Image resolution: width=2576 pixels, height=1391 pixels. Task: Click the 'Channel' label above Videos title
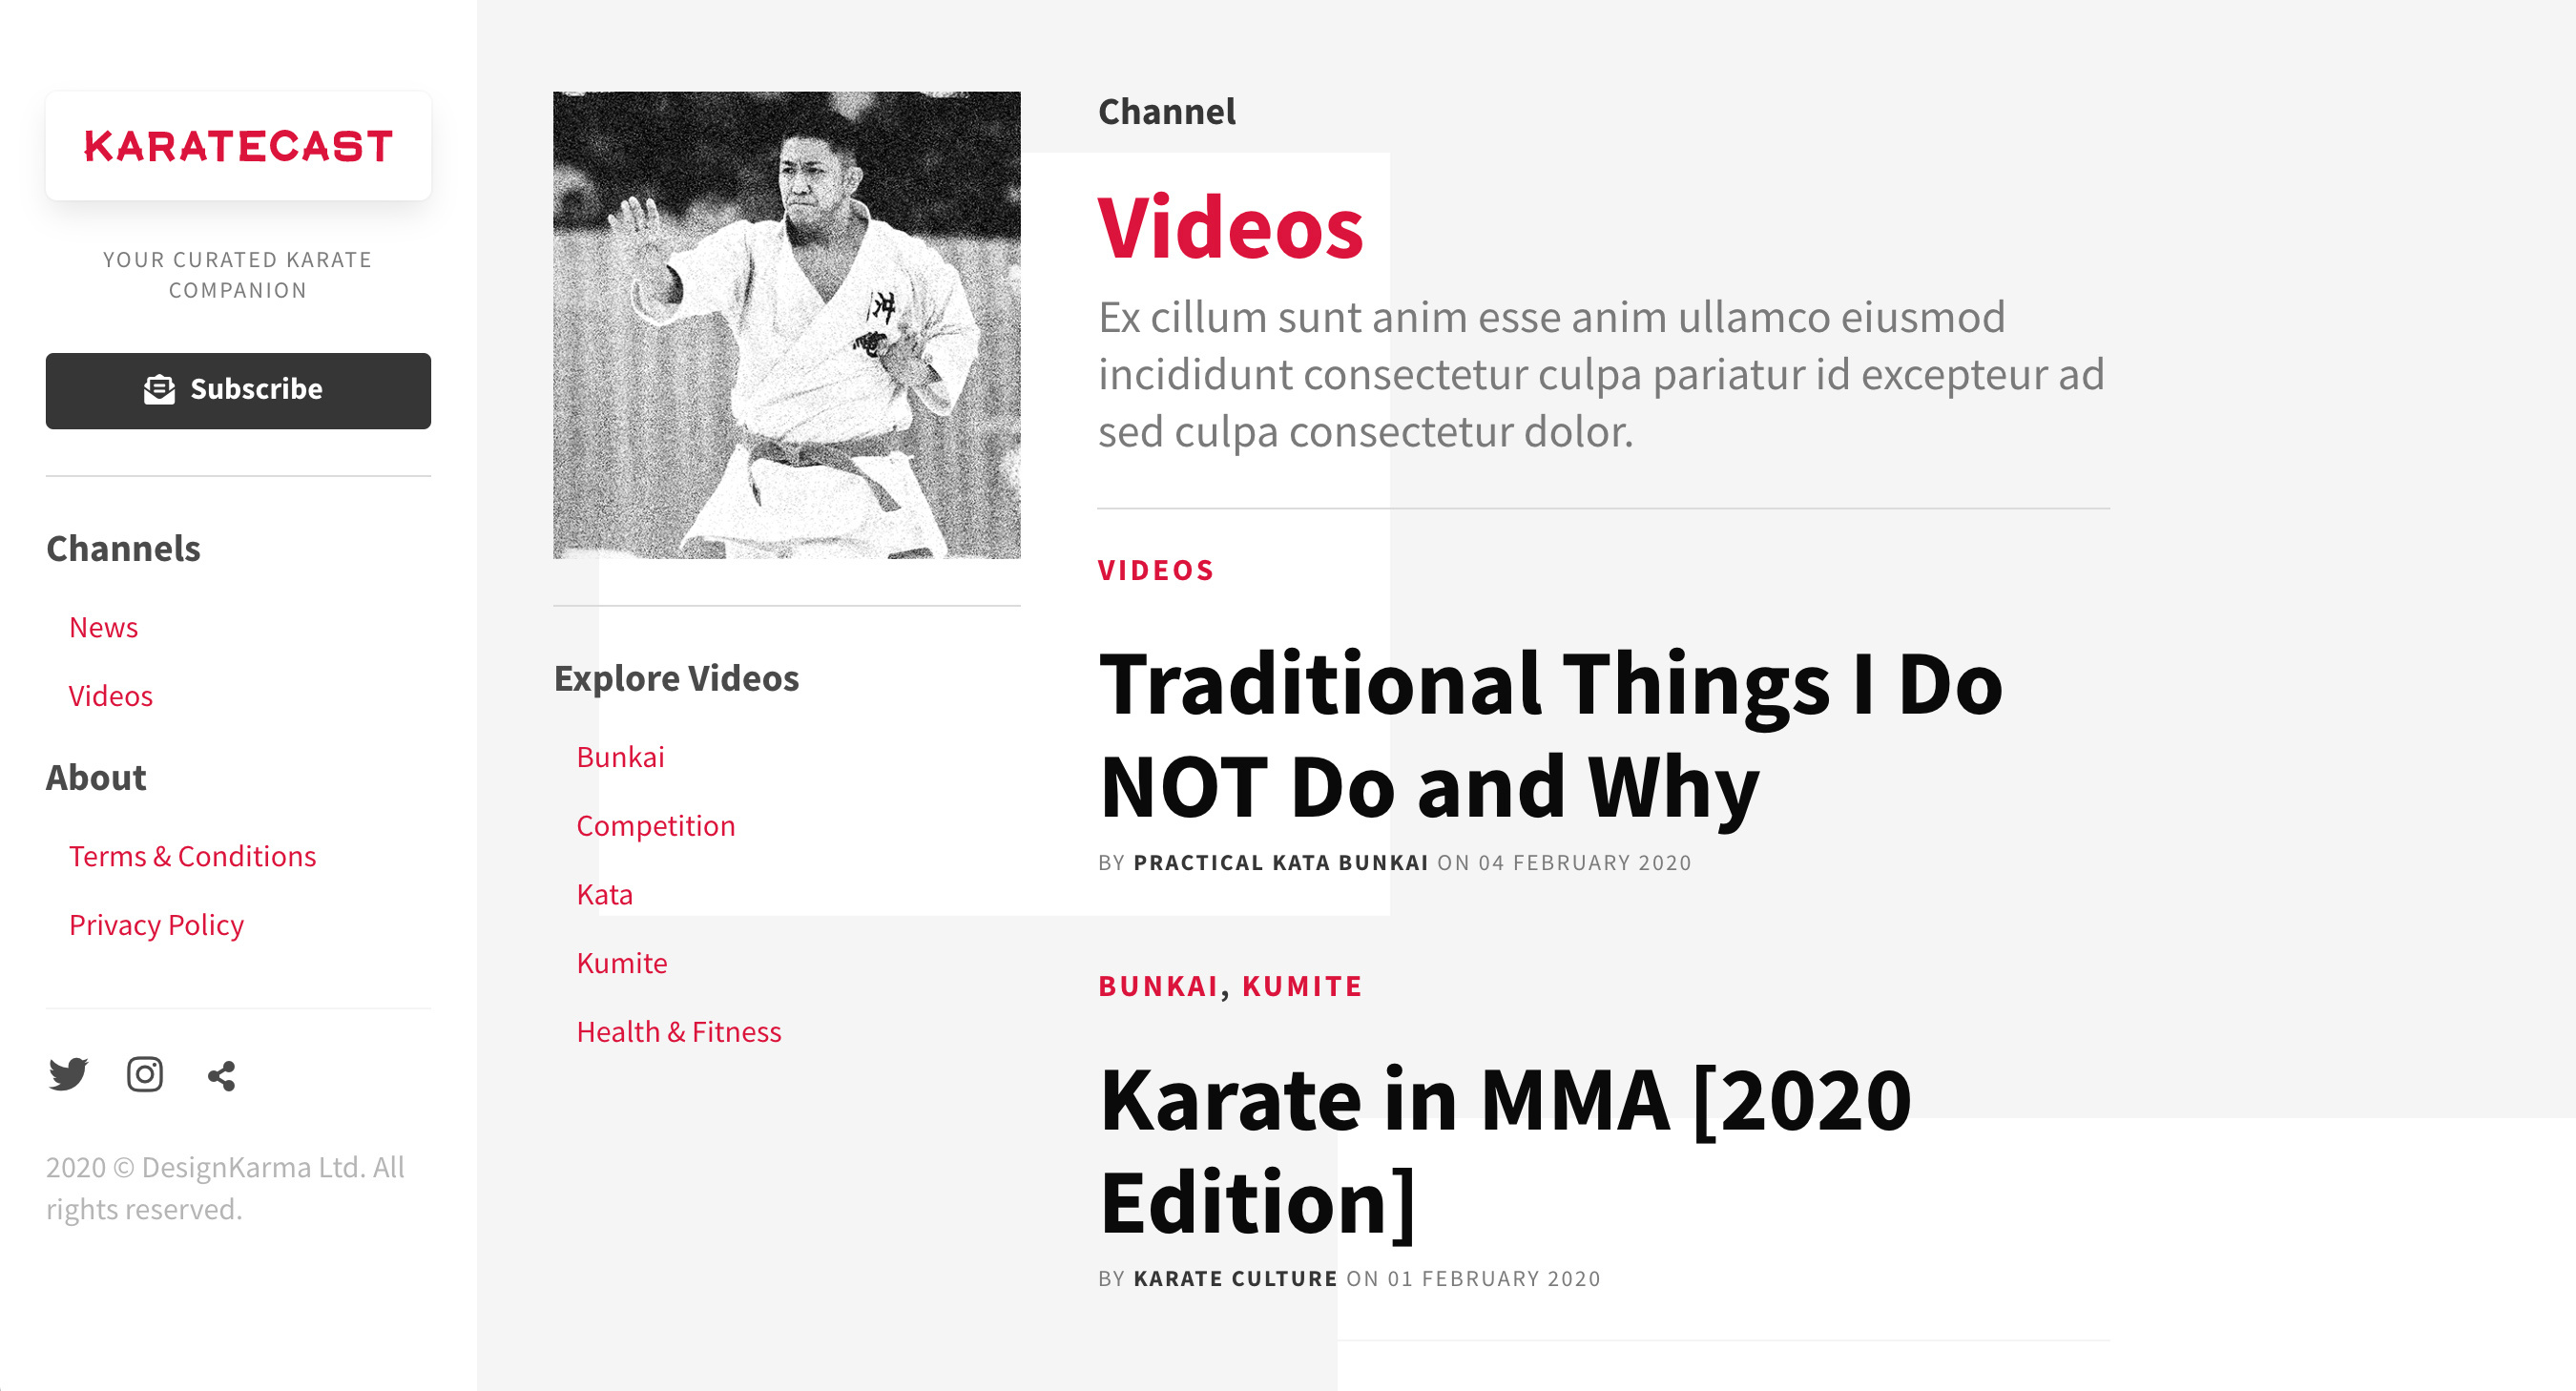click(x=1167, y=112)
